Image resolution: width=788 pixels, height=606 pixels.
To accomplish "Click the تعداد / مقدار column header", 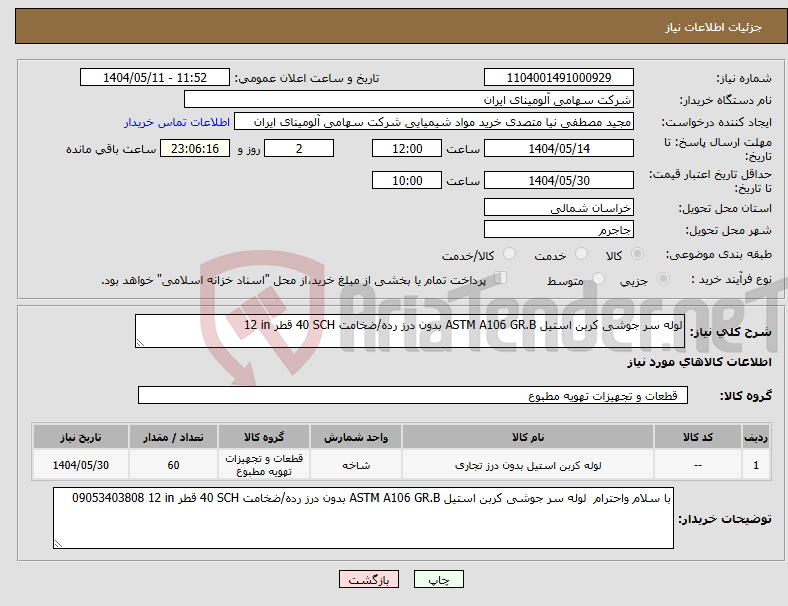I will [x=173, y=437].
